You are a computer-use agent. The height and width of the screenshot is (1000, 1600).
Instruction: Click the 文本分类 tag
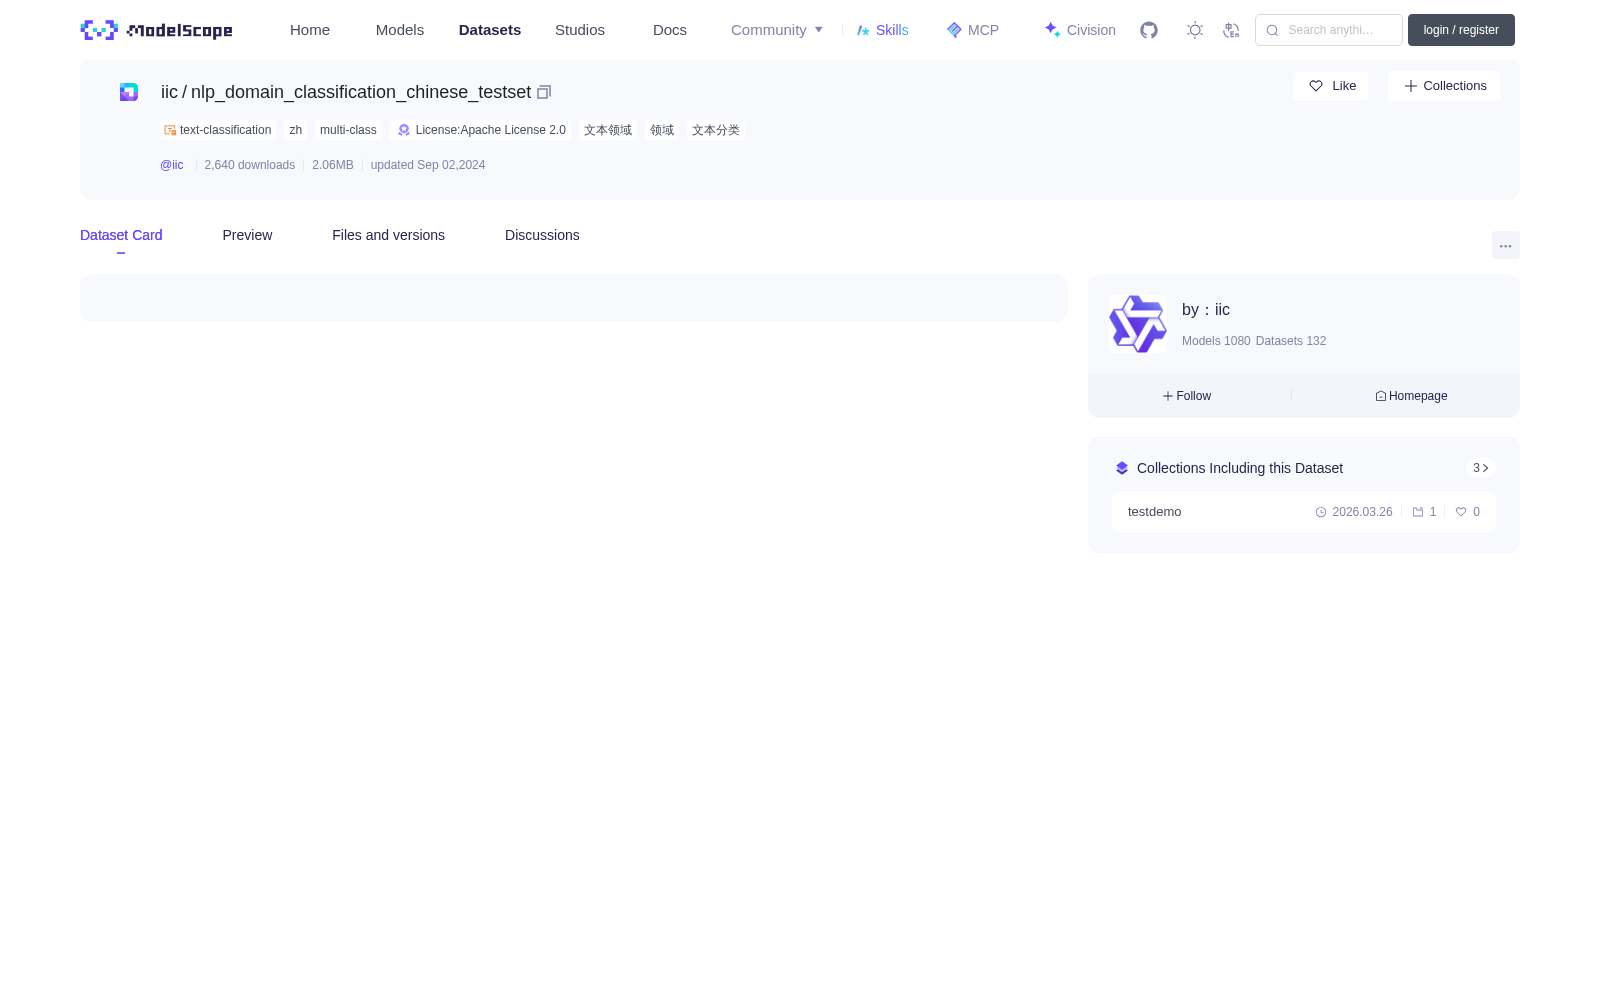click(716, 130)
